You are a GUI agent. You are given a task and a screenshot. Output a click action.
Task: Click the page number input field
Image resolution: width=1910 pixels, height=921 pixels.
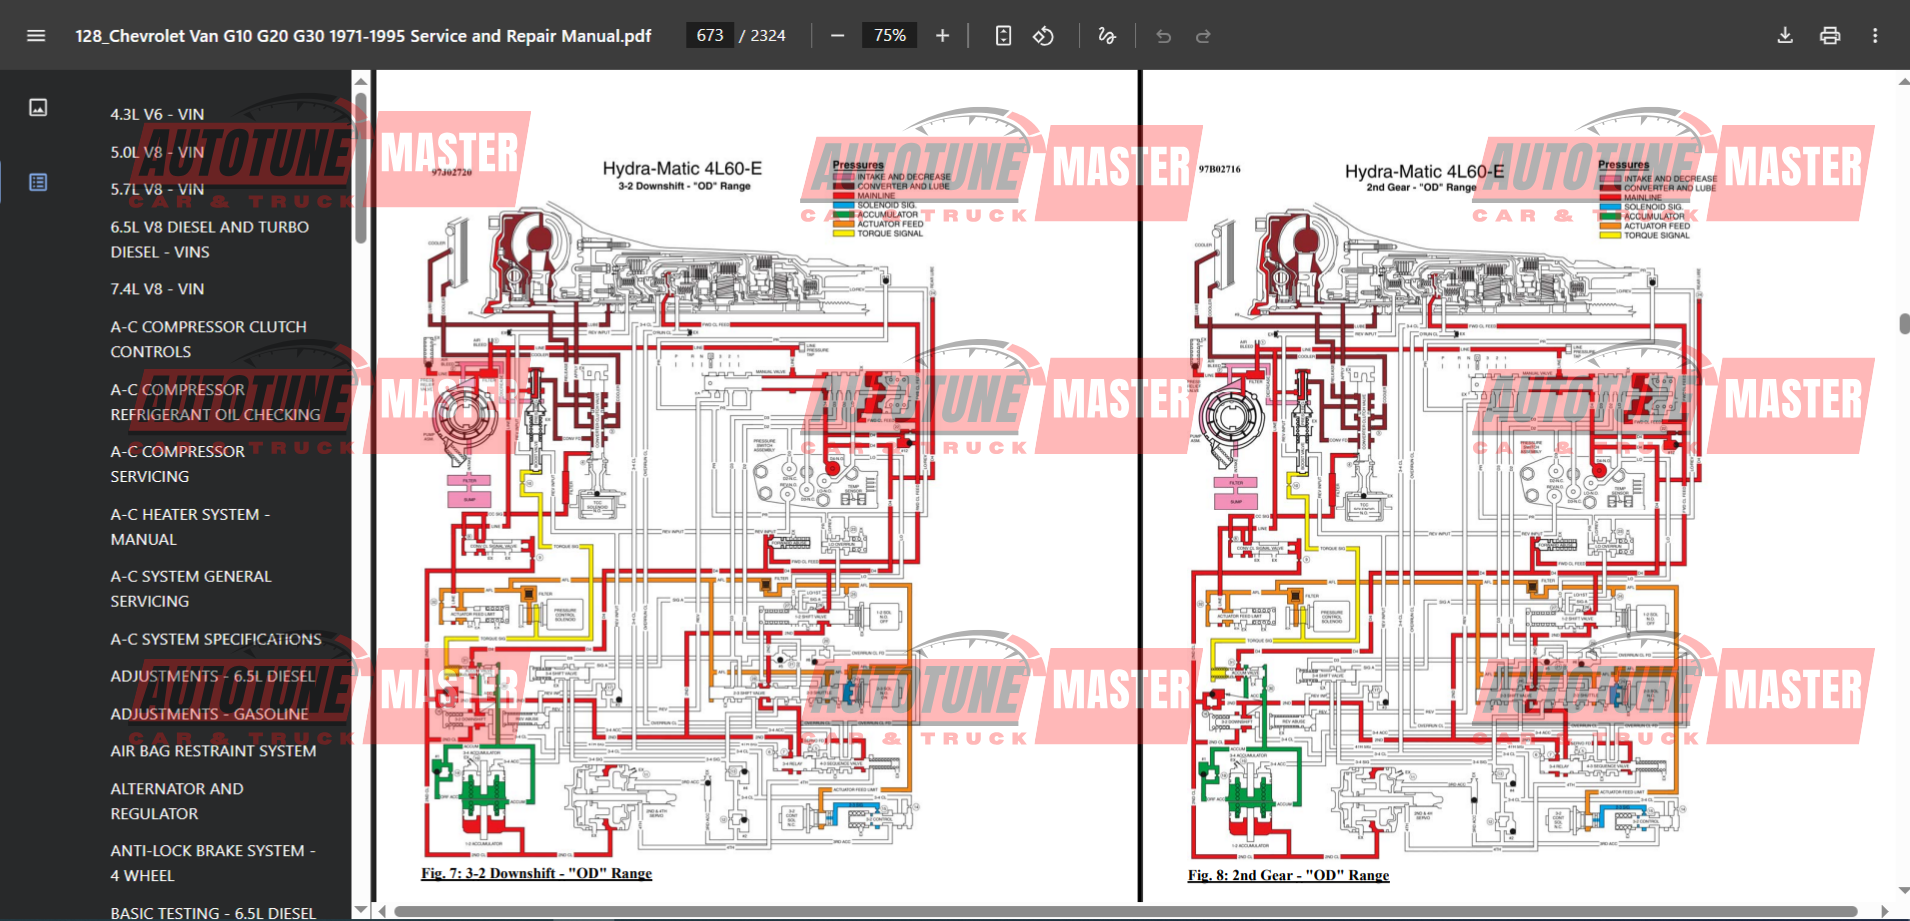pyautogui.click(x=710, y=36)
